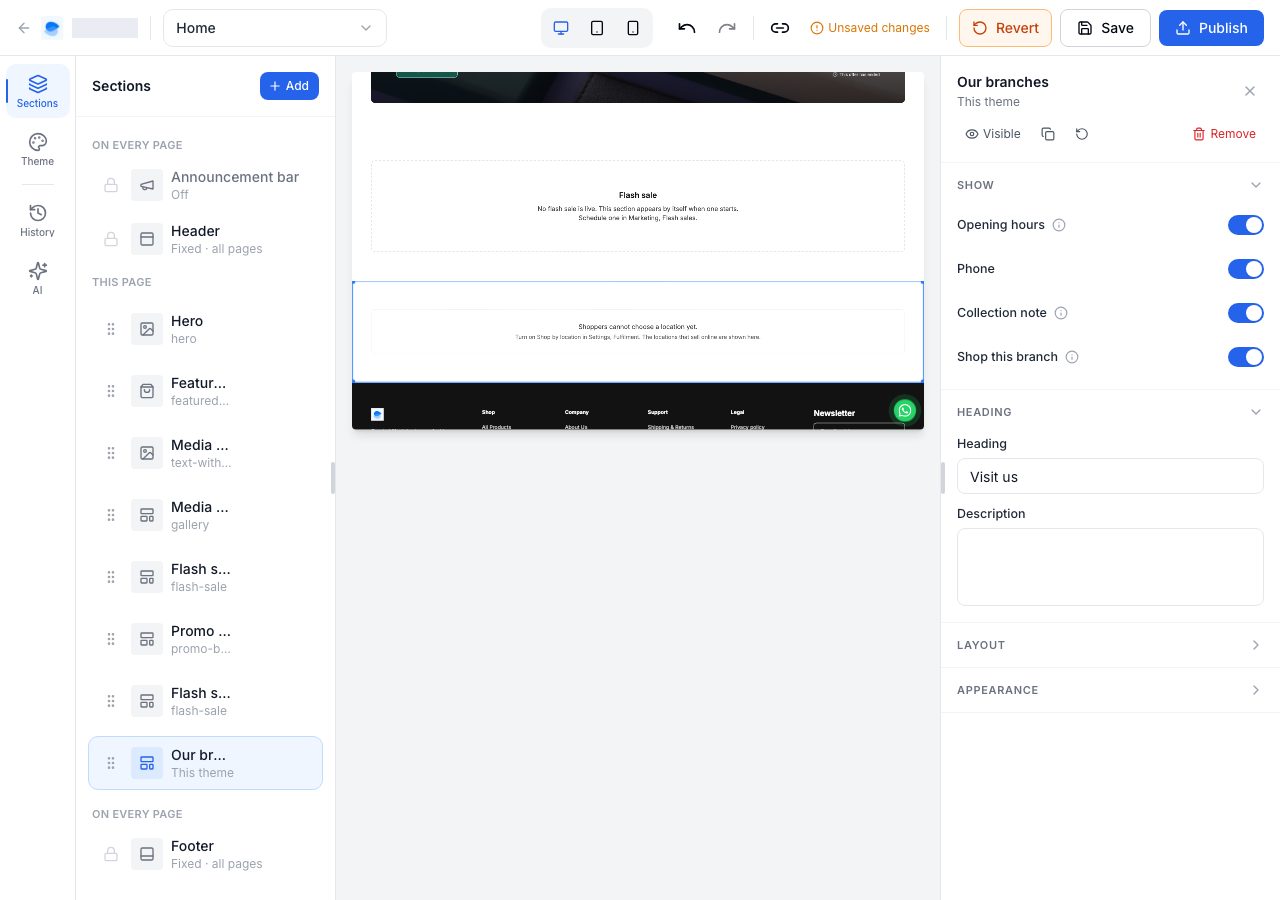Click the WhatsApp chat bubble
This screenshot has height=900, width=1280.
coord(905,410)
